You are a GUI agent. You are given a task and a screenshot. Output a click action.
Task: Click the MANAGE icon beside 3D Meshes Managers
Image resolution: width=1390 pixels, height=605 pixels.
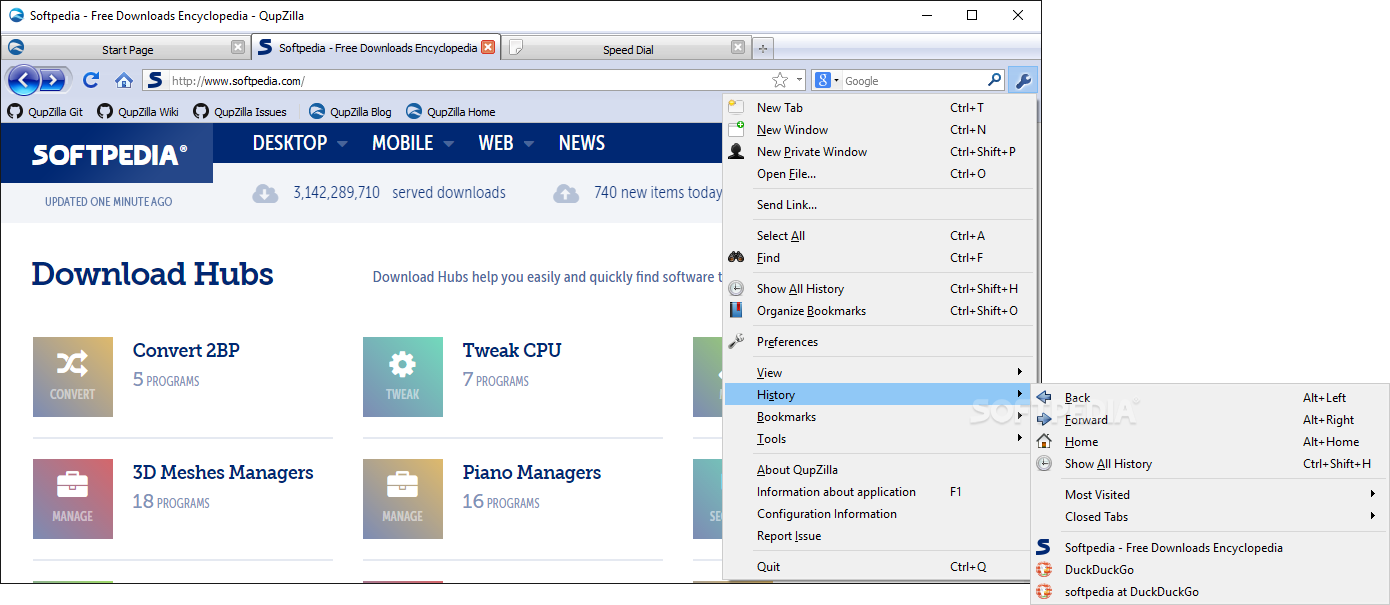point(73,499)
